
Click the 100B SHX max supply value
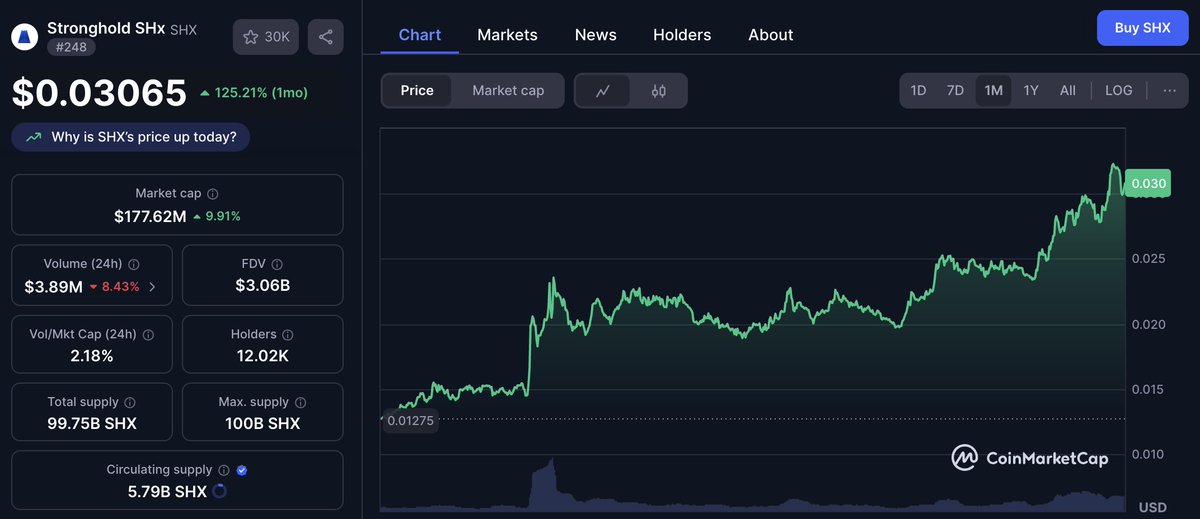pyautogui.click(x=263, y=424)
